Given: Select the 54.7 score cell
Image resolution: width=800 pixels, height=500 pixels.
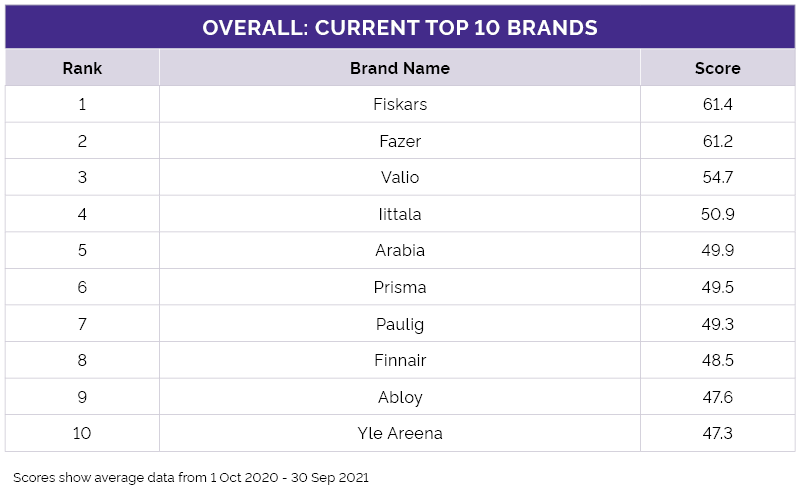Looking at the screenshot, I should pos(717,177).
